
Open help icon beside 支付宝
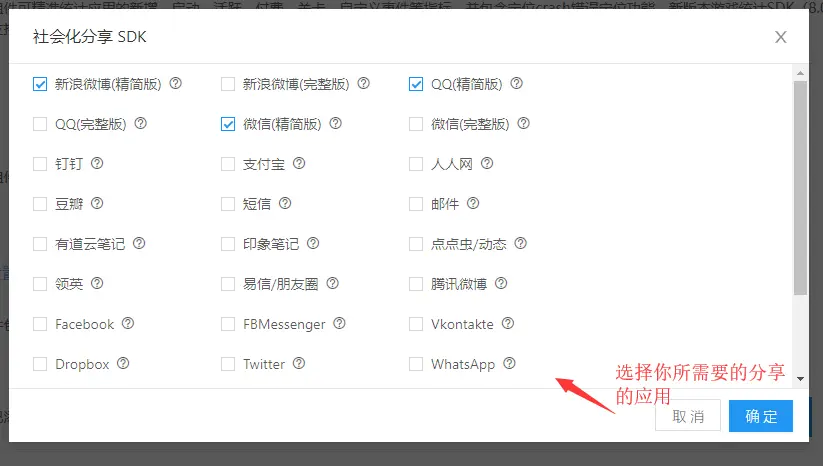pyautogui.click(x=299, y=163)
